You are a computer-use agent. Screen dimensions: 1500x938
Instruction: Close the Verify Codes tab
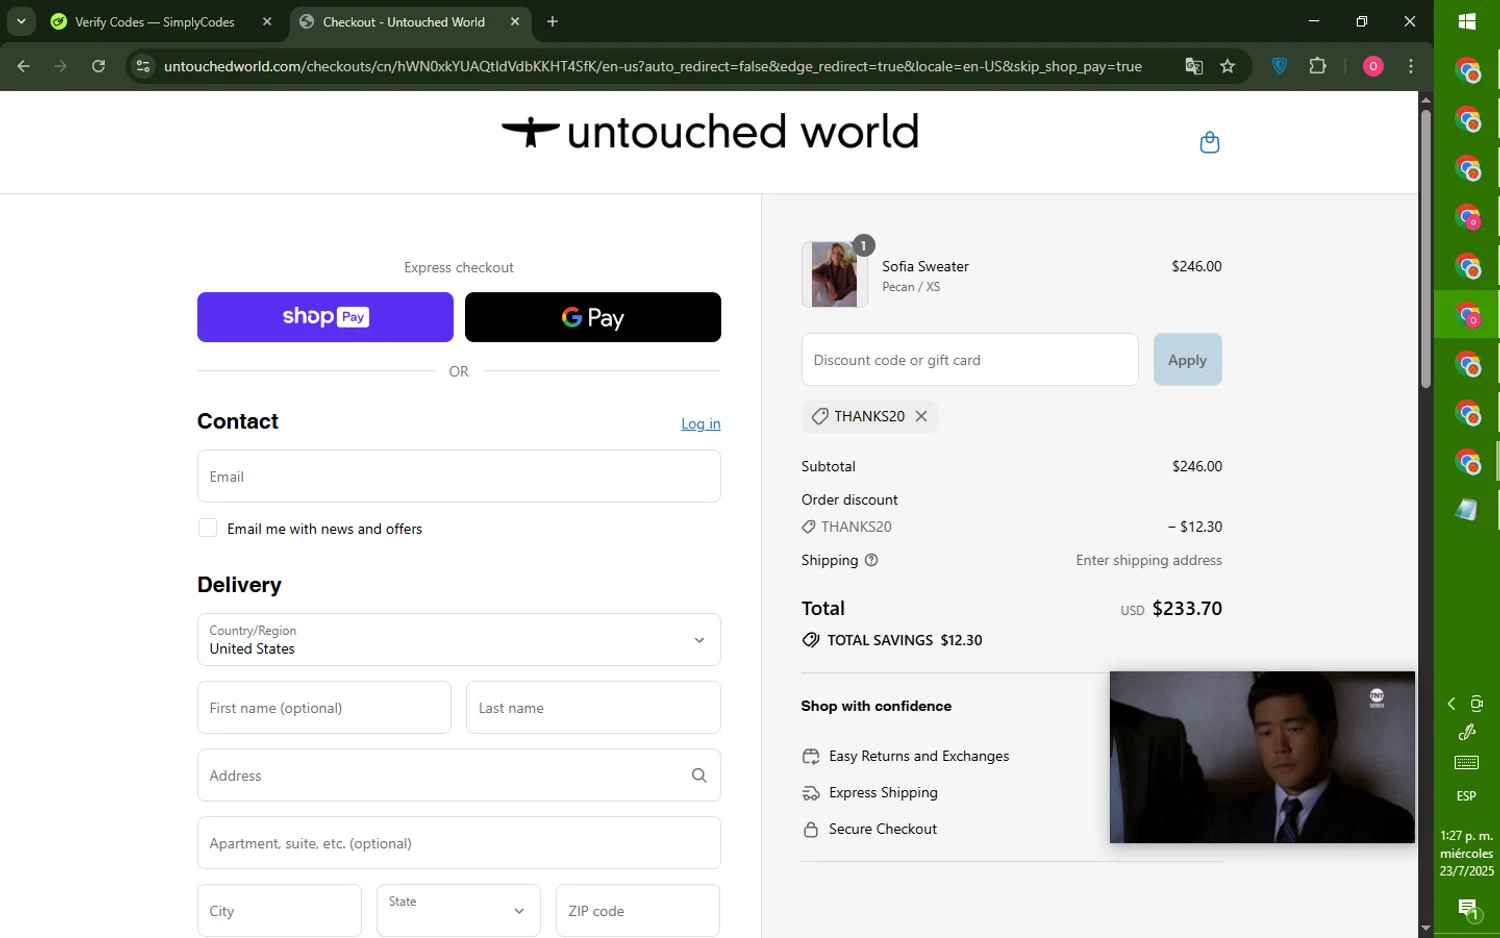tap(267, 21)
